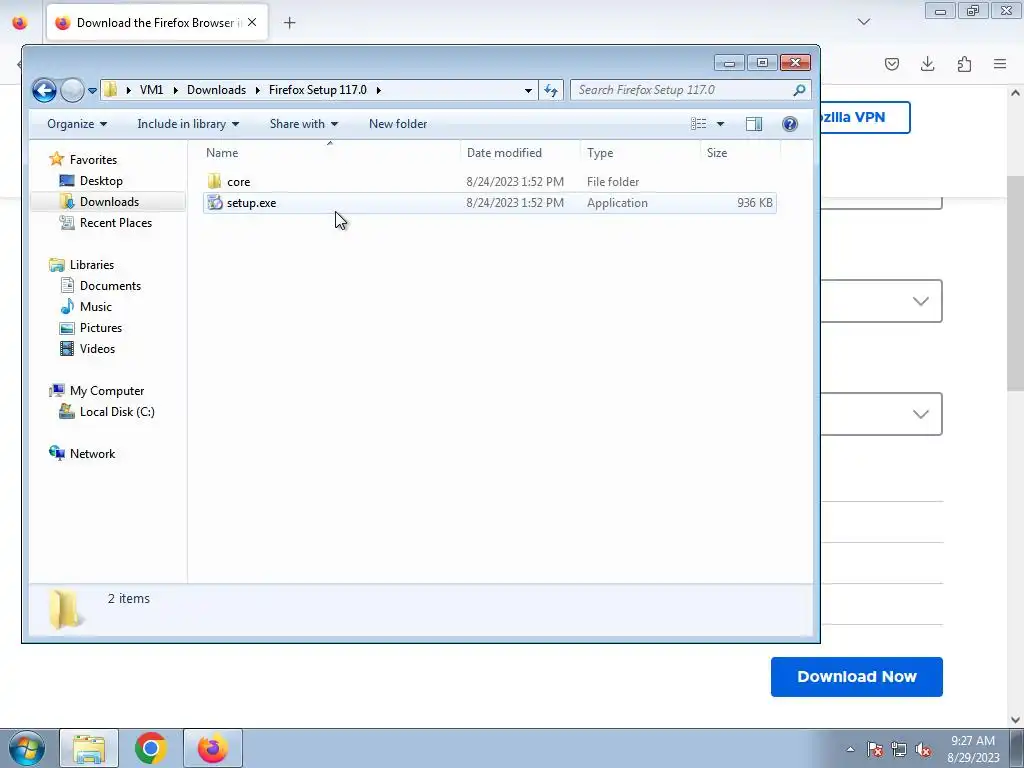Select Downloads in the address breadcrumb
The width and height of the screenshot is (1024, 768).
point(216,90)
